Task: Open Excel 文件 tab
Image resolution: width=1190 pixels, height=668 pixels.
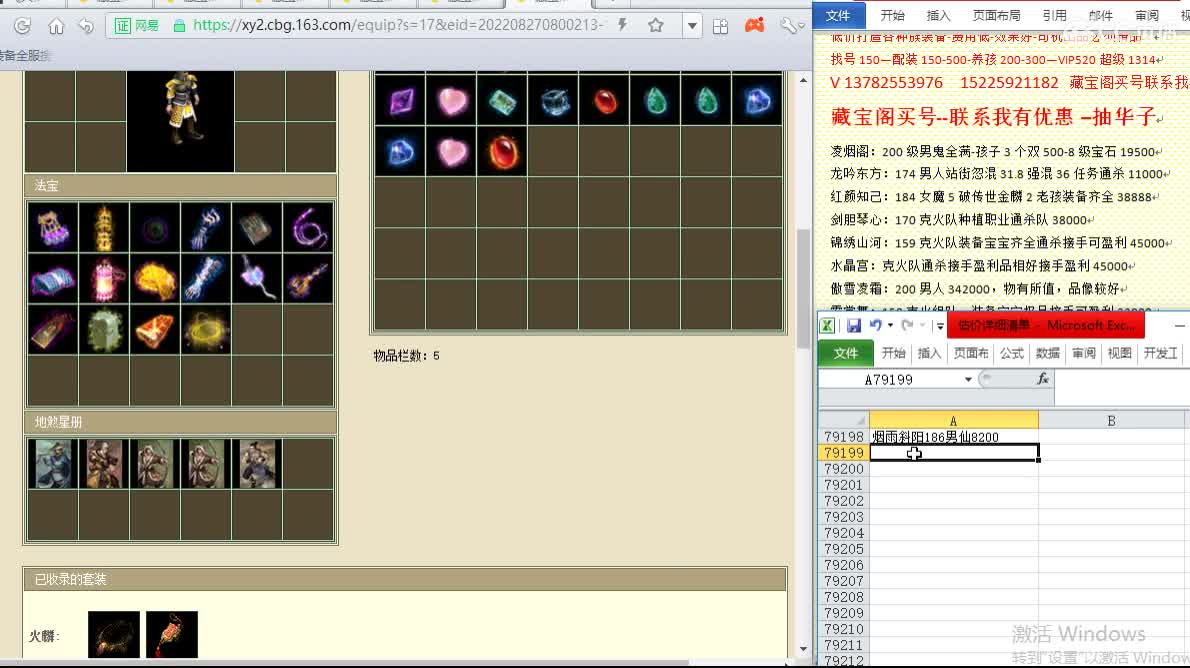Action: [845, 353]
